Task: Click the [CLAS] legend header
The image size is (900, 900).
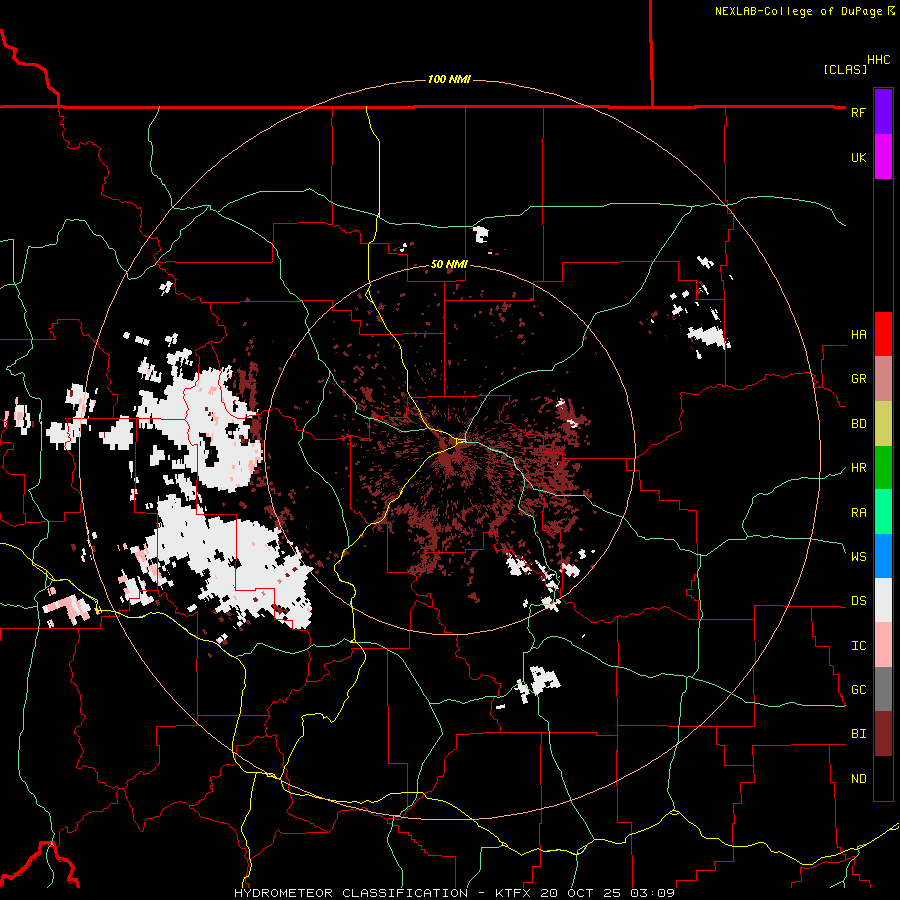Action: coord(845,69)
